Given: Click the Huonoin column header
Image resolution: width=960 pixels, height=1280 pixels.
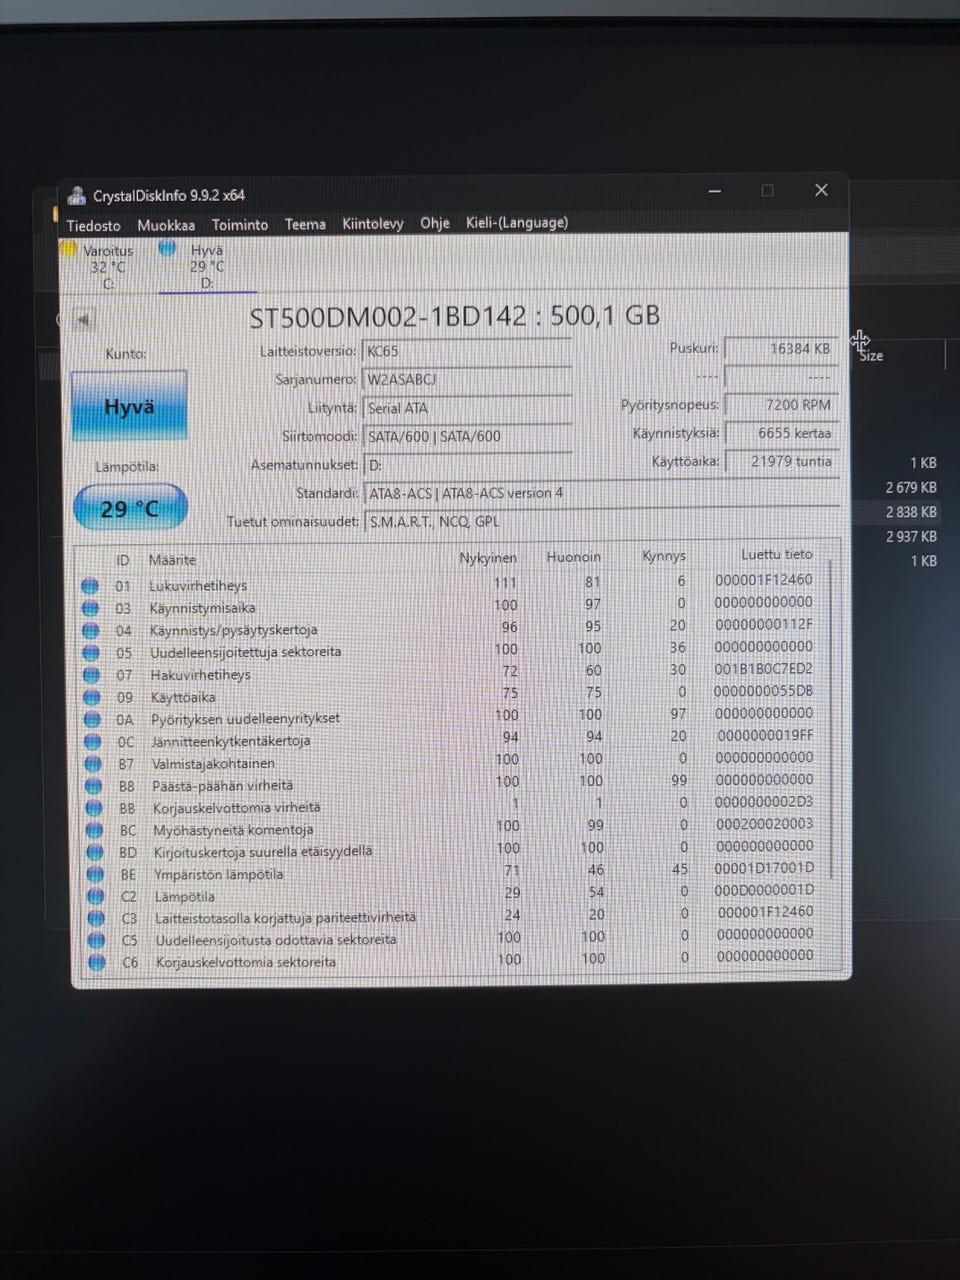Looking at the screenshot, I should click(574, 557).
